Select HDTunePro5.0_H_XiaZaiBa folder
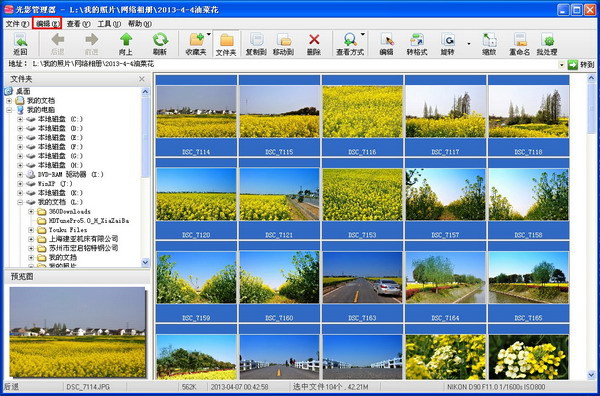 89,221
